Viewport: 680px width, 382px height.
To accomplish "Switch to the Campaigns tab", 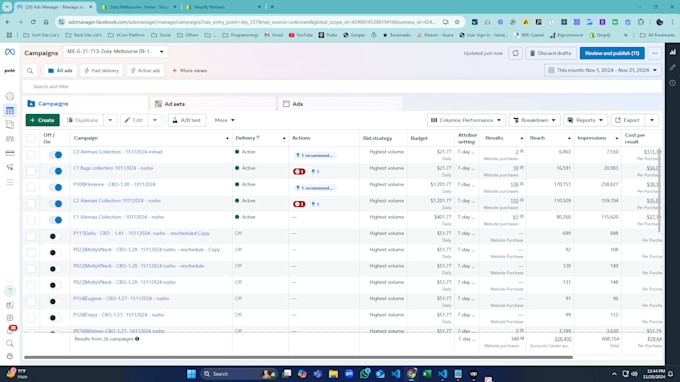I will (x=85, y=104).
